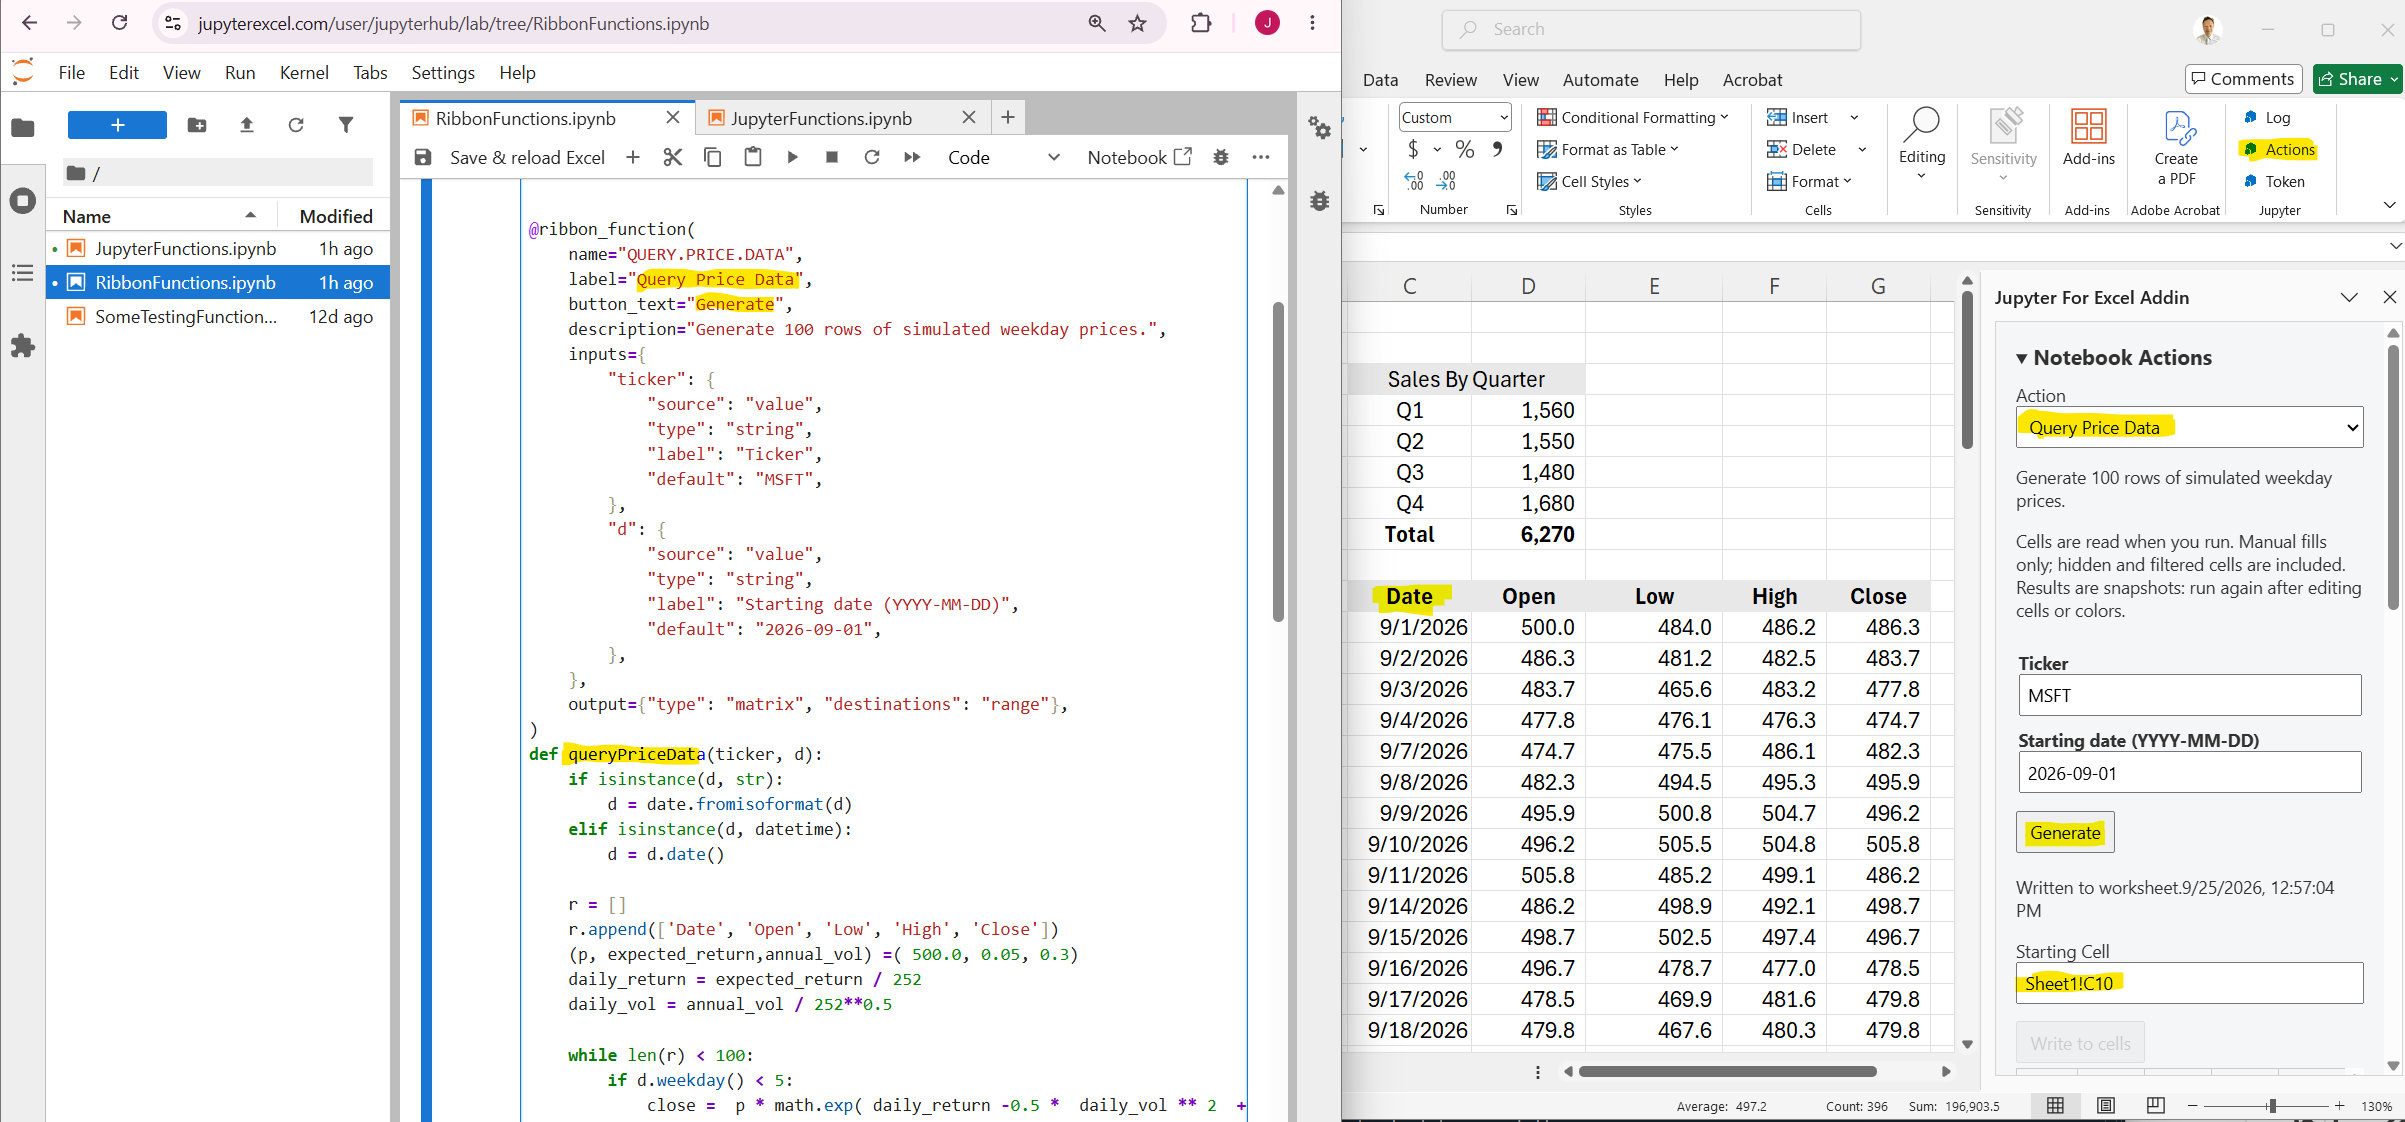Click Create a PDF in Excel ribbon
Screen dimensions: 2405x1122
pos(2176,149)
